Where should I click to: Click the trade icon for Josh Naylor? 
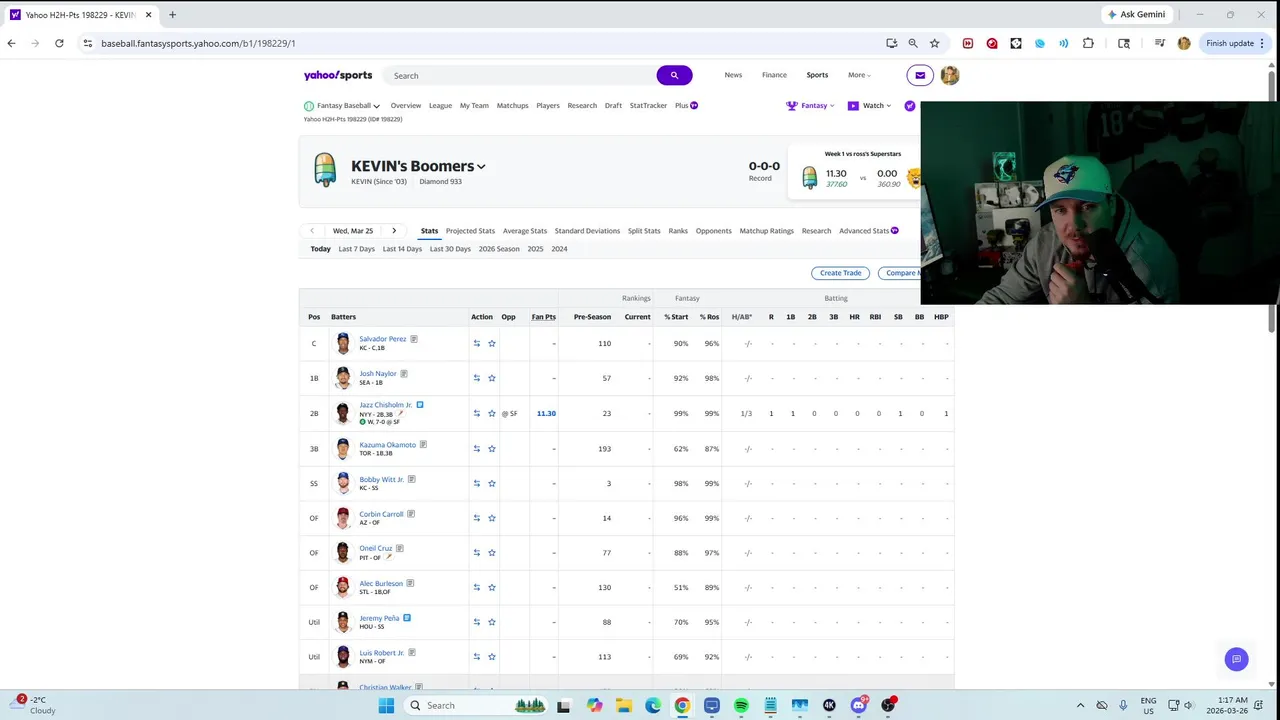477,378
